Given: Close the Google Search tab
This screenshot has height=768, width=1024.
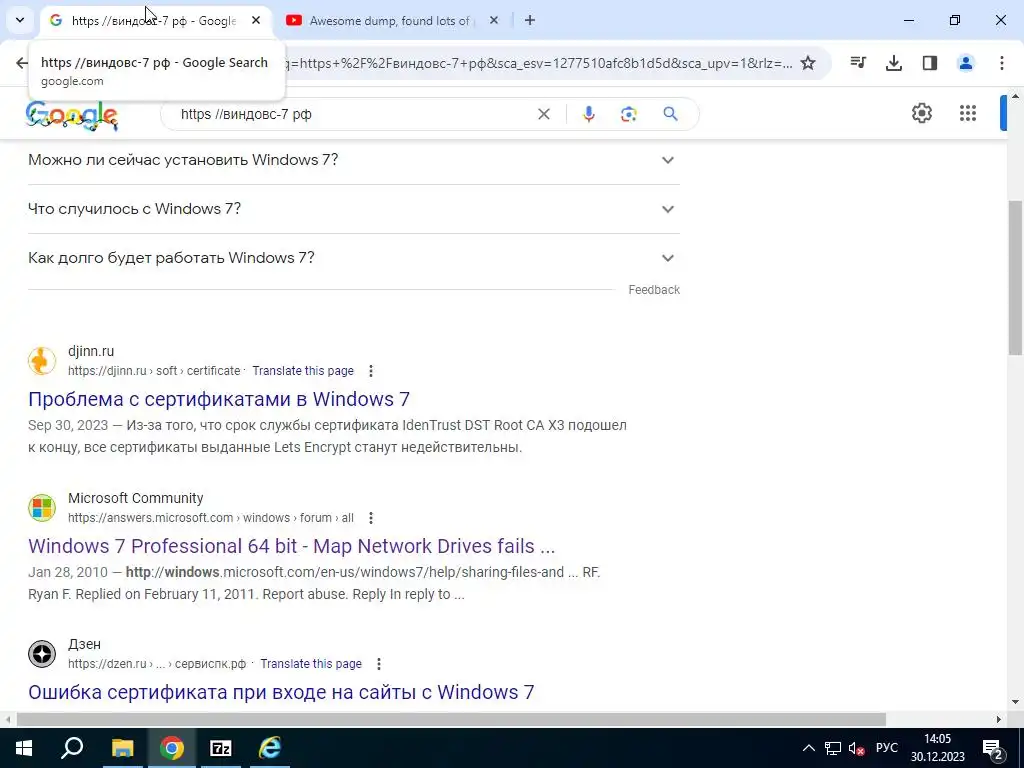Looking at the screenshot, I should (256, 21).
